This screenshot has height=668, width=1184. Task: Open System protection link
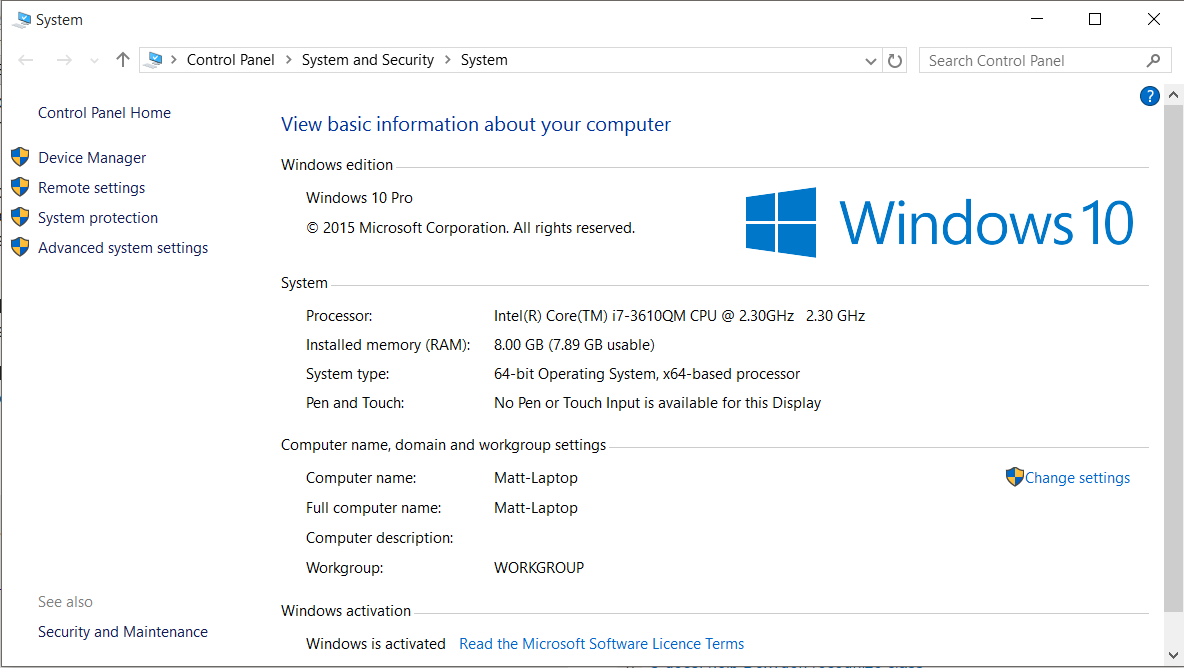click(98, 218)
